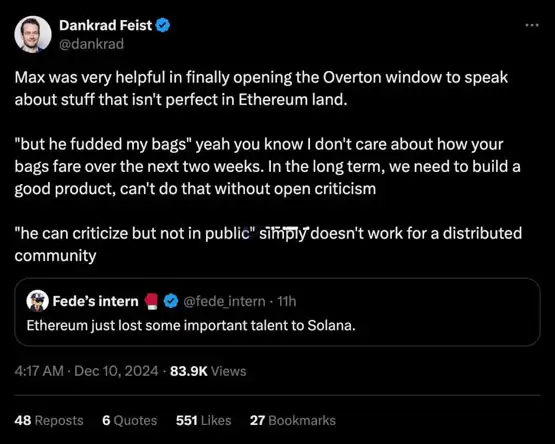Click the 4:17 AM · Dec 10, 2024 timestamp
The height and width of the screenshot is (444, 555).
tap(86, 371)
